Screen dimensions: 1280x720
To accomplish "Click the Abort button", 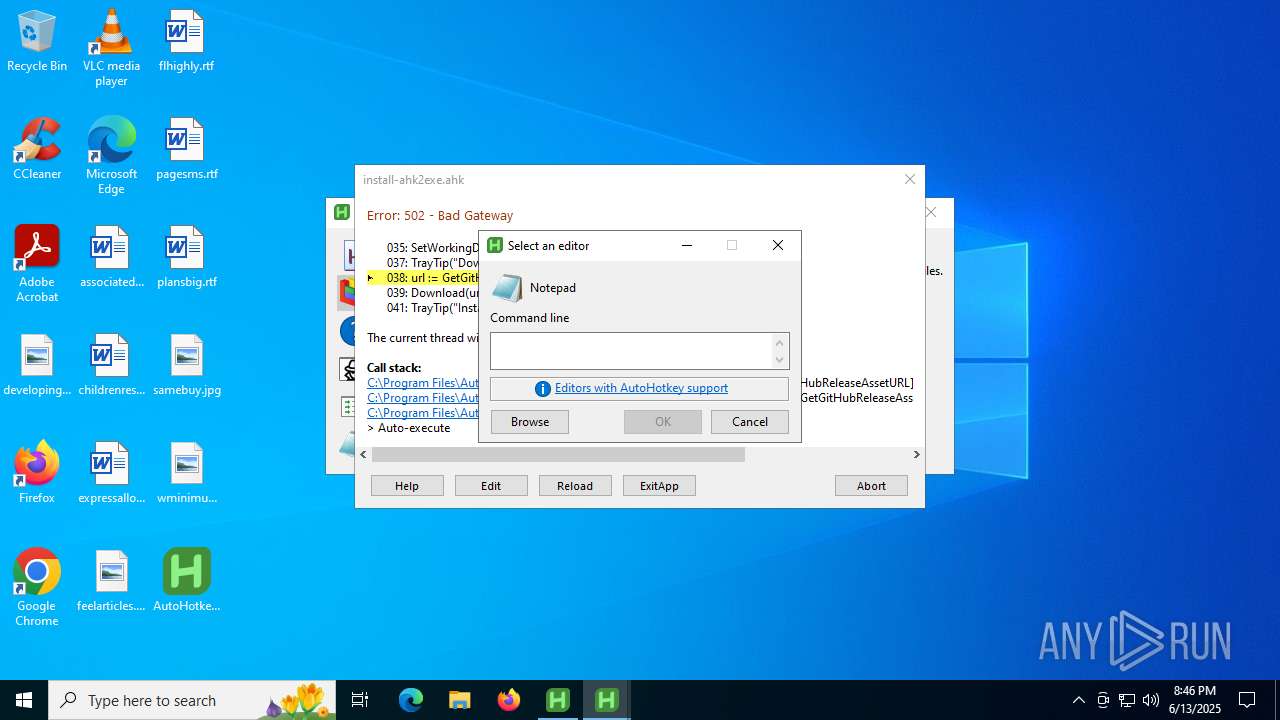I will [x=871, y=486].
